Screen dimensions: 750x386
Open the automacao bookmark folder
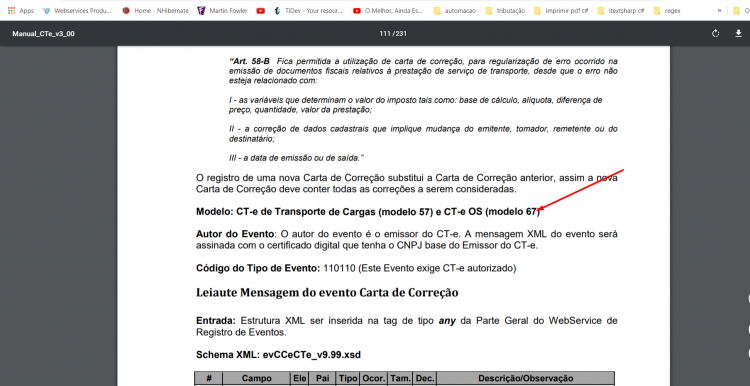[455, 11]
